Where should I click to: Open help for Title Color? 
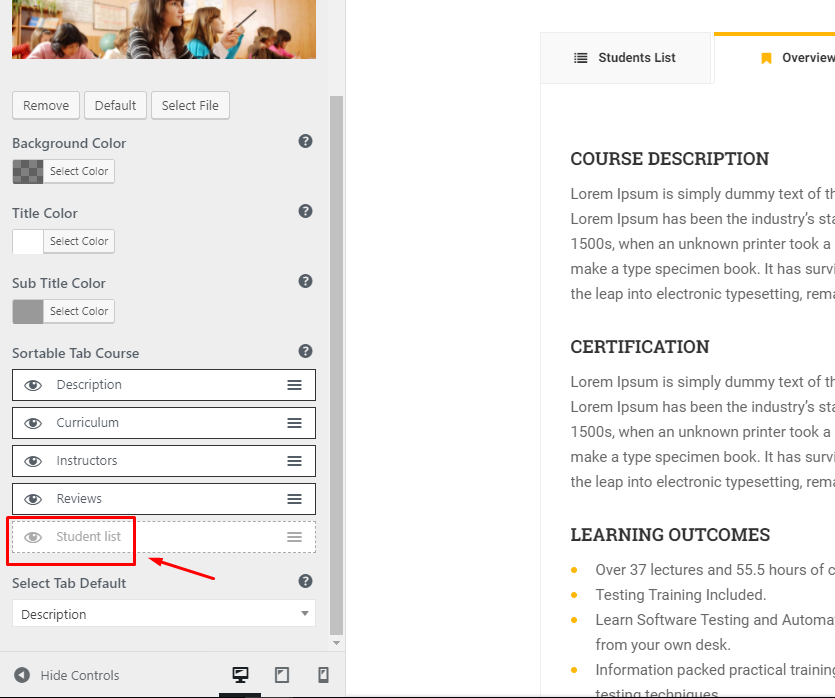click(305, 211)
